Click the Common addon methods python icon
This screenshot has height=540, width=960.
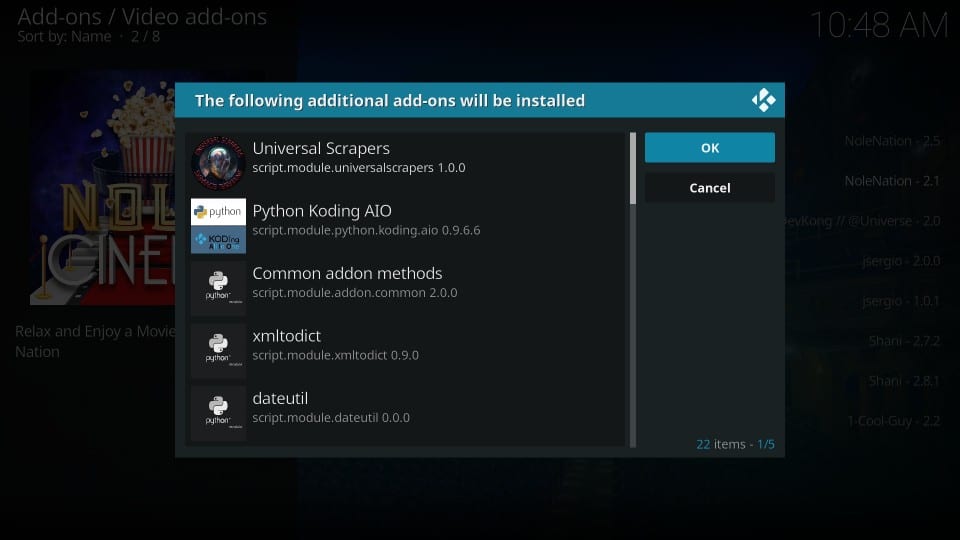pos(218,288)
